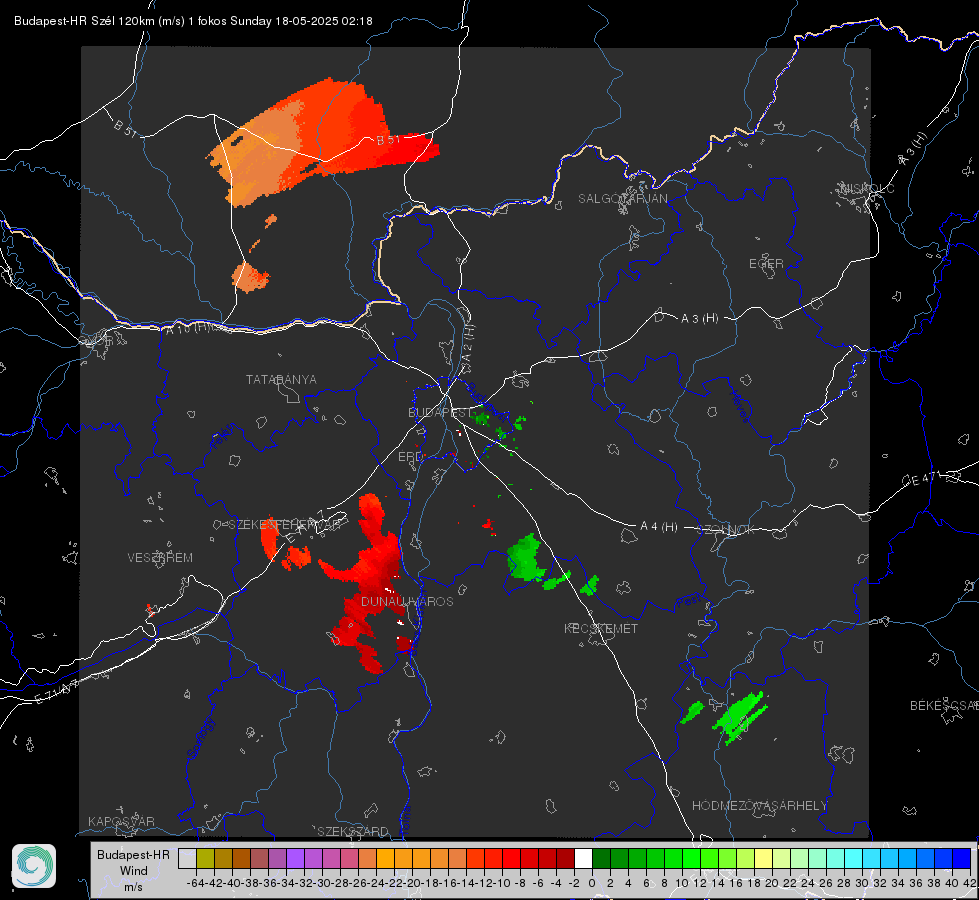The width and height of the screenshot is (979, 900).
Task: Click the B 51 label inside the red echo
Action: click(388, 140)
